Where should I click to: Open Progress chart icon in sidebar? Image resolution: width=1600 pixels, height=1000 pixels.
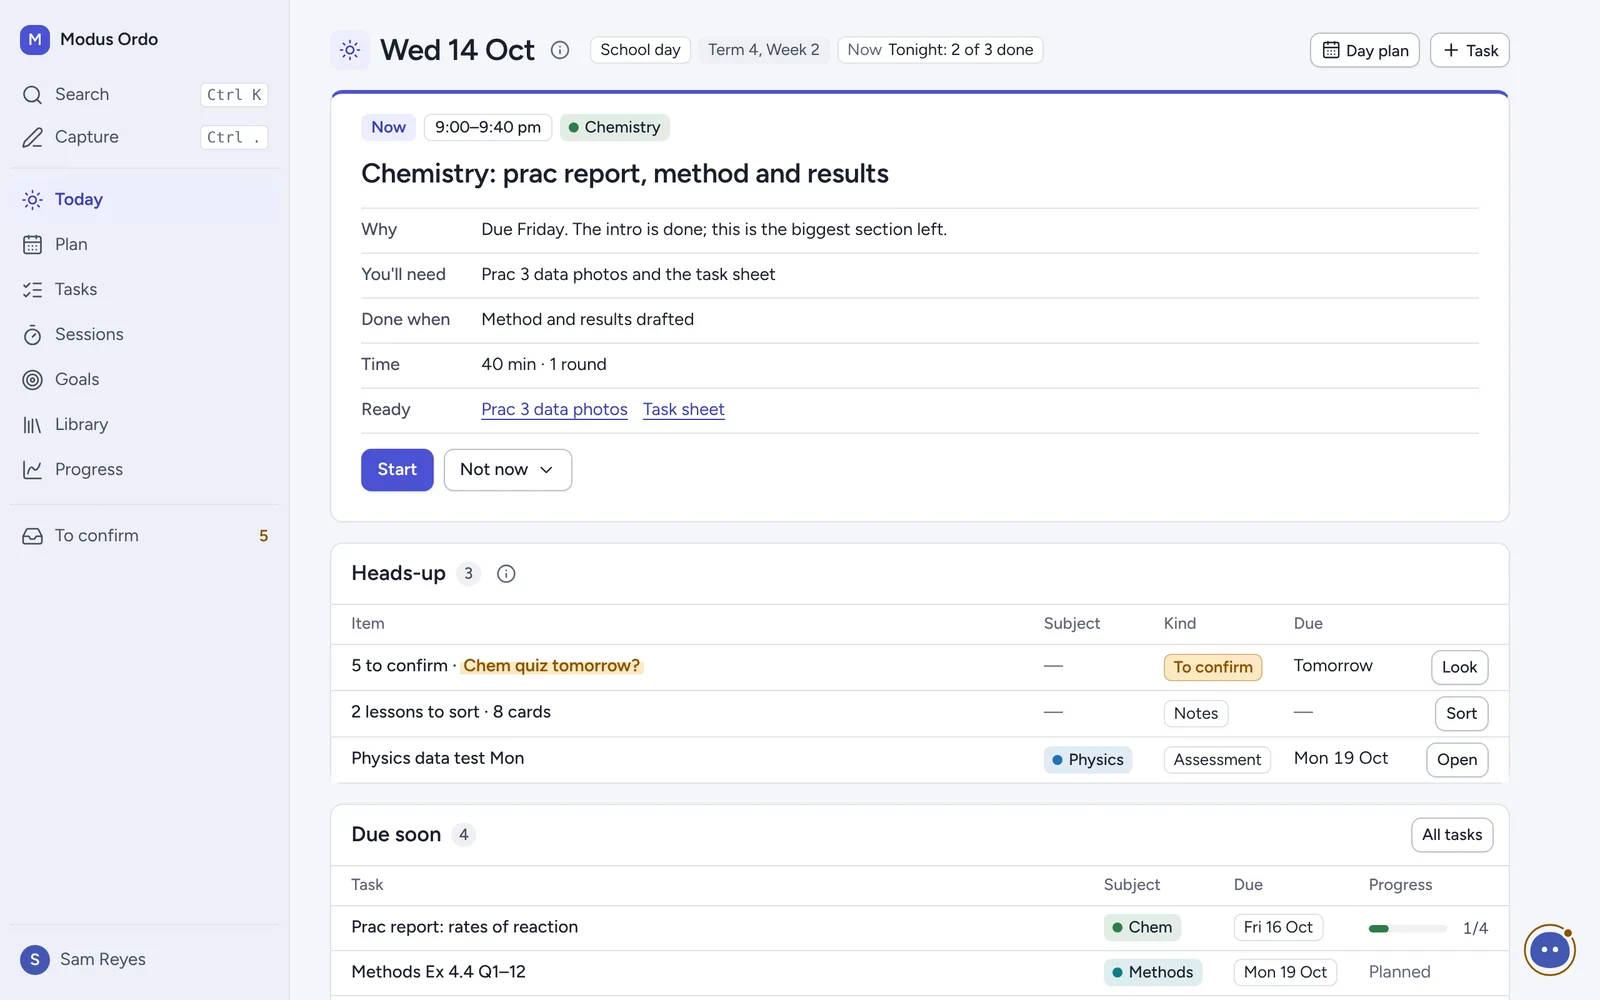click(33, 470)
